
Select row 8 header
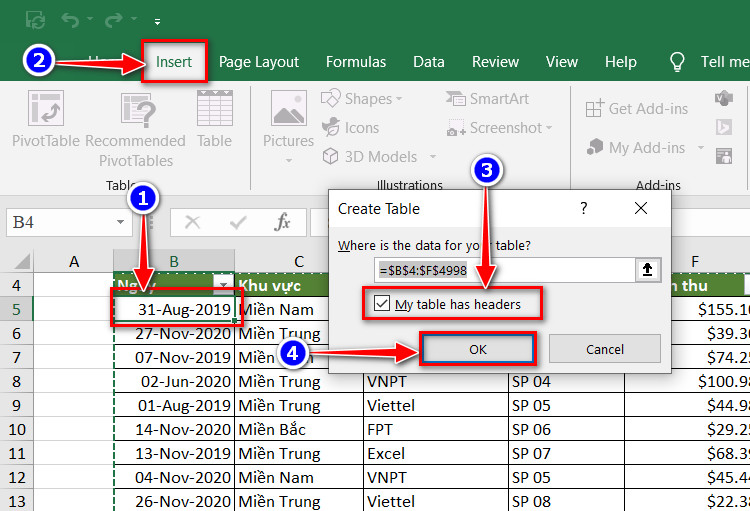point(16,381)
